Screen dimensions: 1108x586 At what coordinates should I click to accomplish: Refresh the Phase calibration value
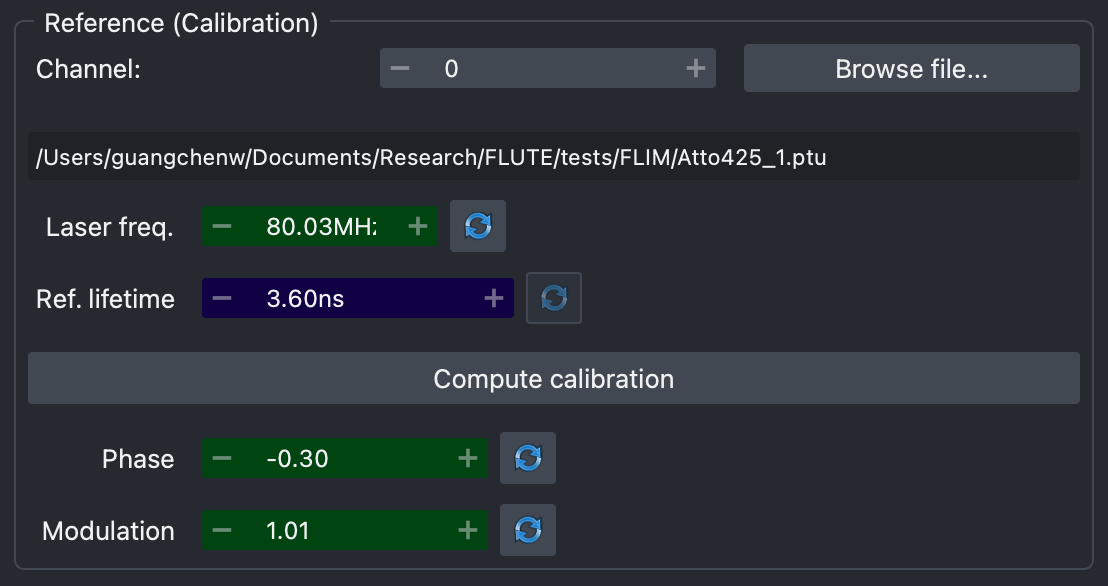(527, 458)
